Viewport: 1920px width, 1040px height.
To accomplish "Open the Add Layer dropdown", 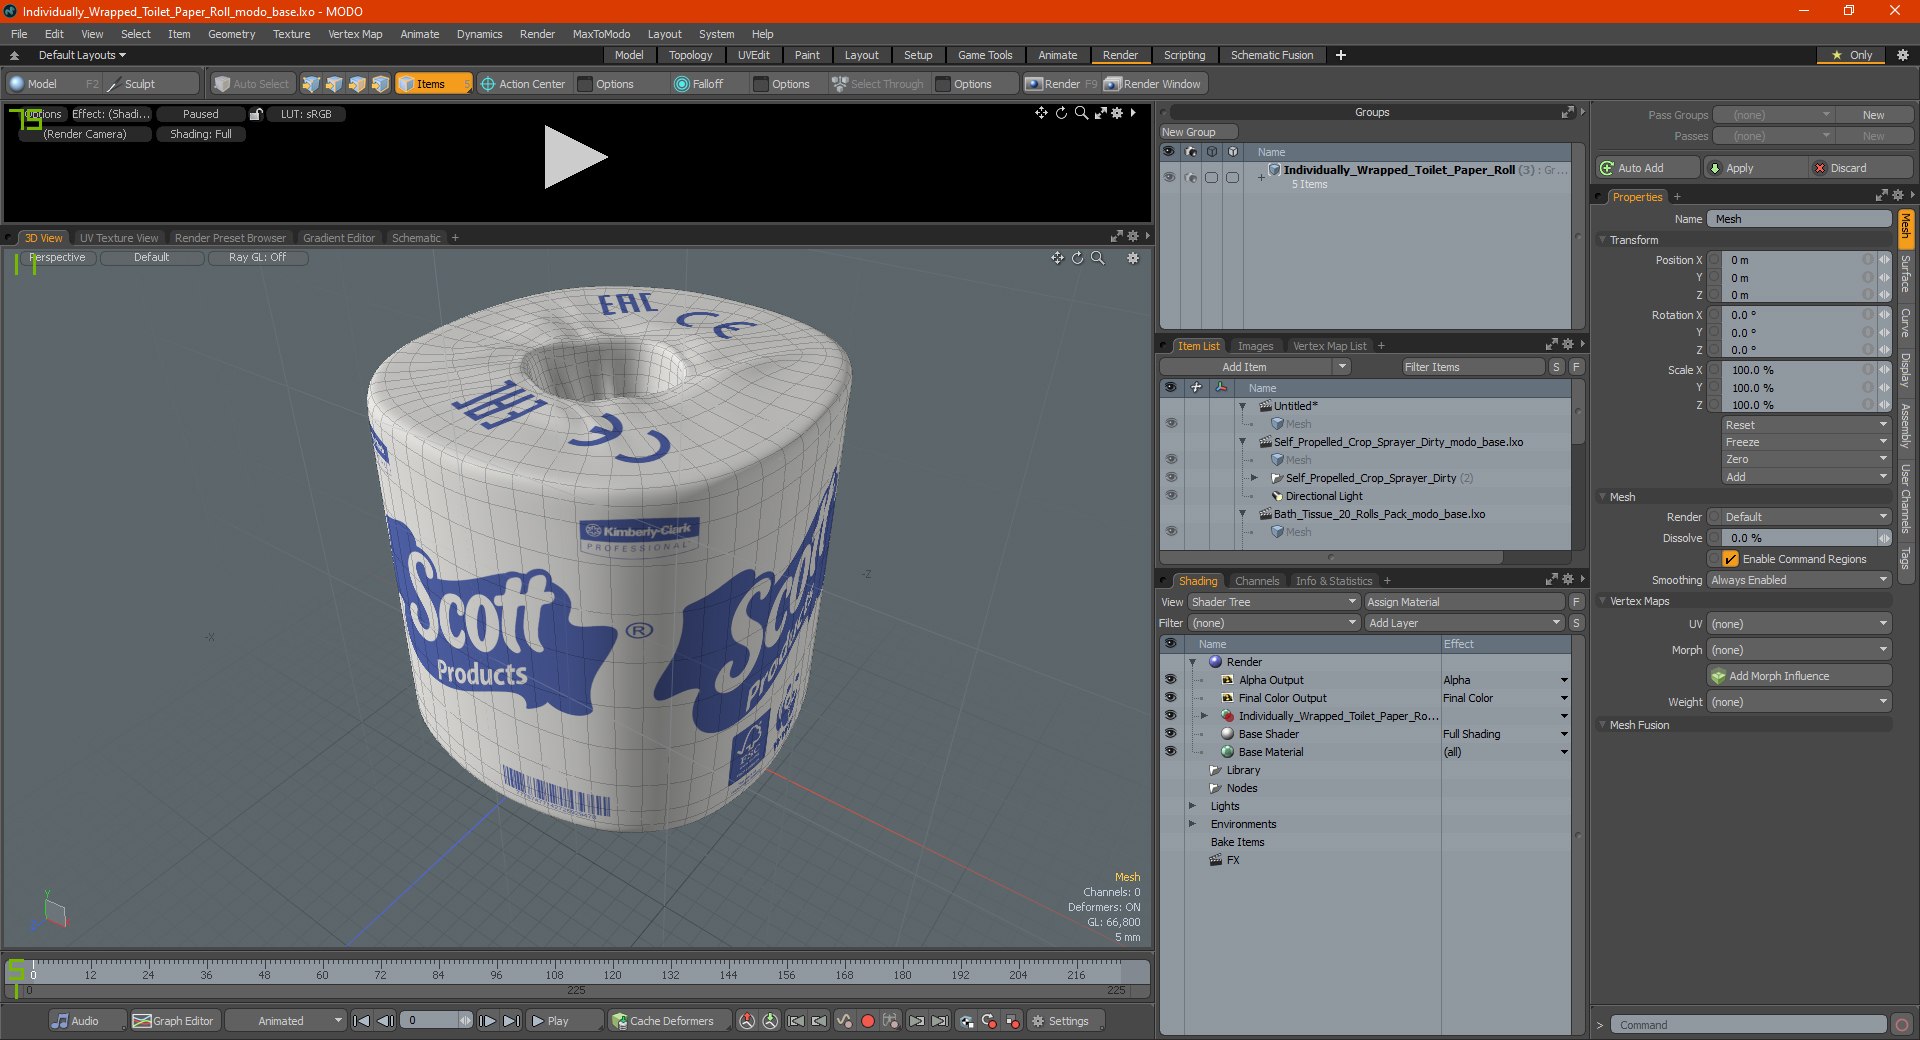I will click(x=1463, y=623).
